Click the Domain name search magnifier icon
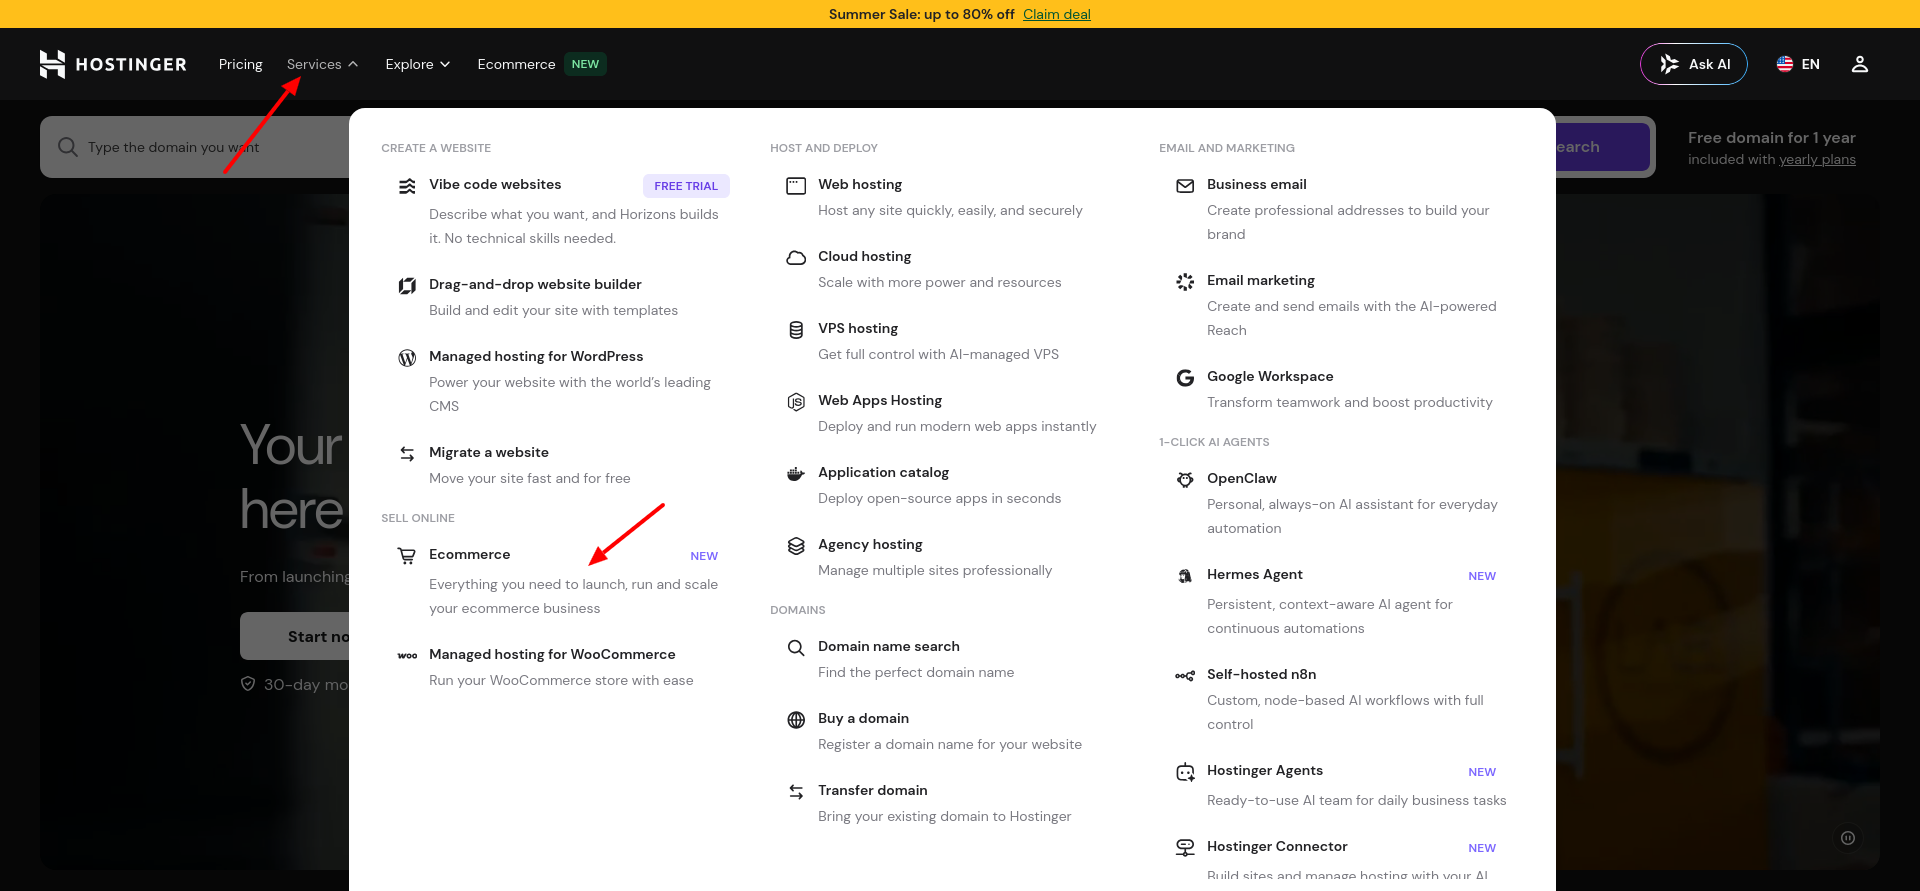1920x891 pixels. click(796, 648)
